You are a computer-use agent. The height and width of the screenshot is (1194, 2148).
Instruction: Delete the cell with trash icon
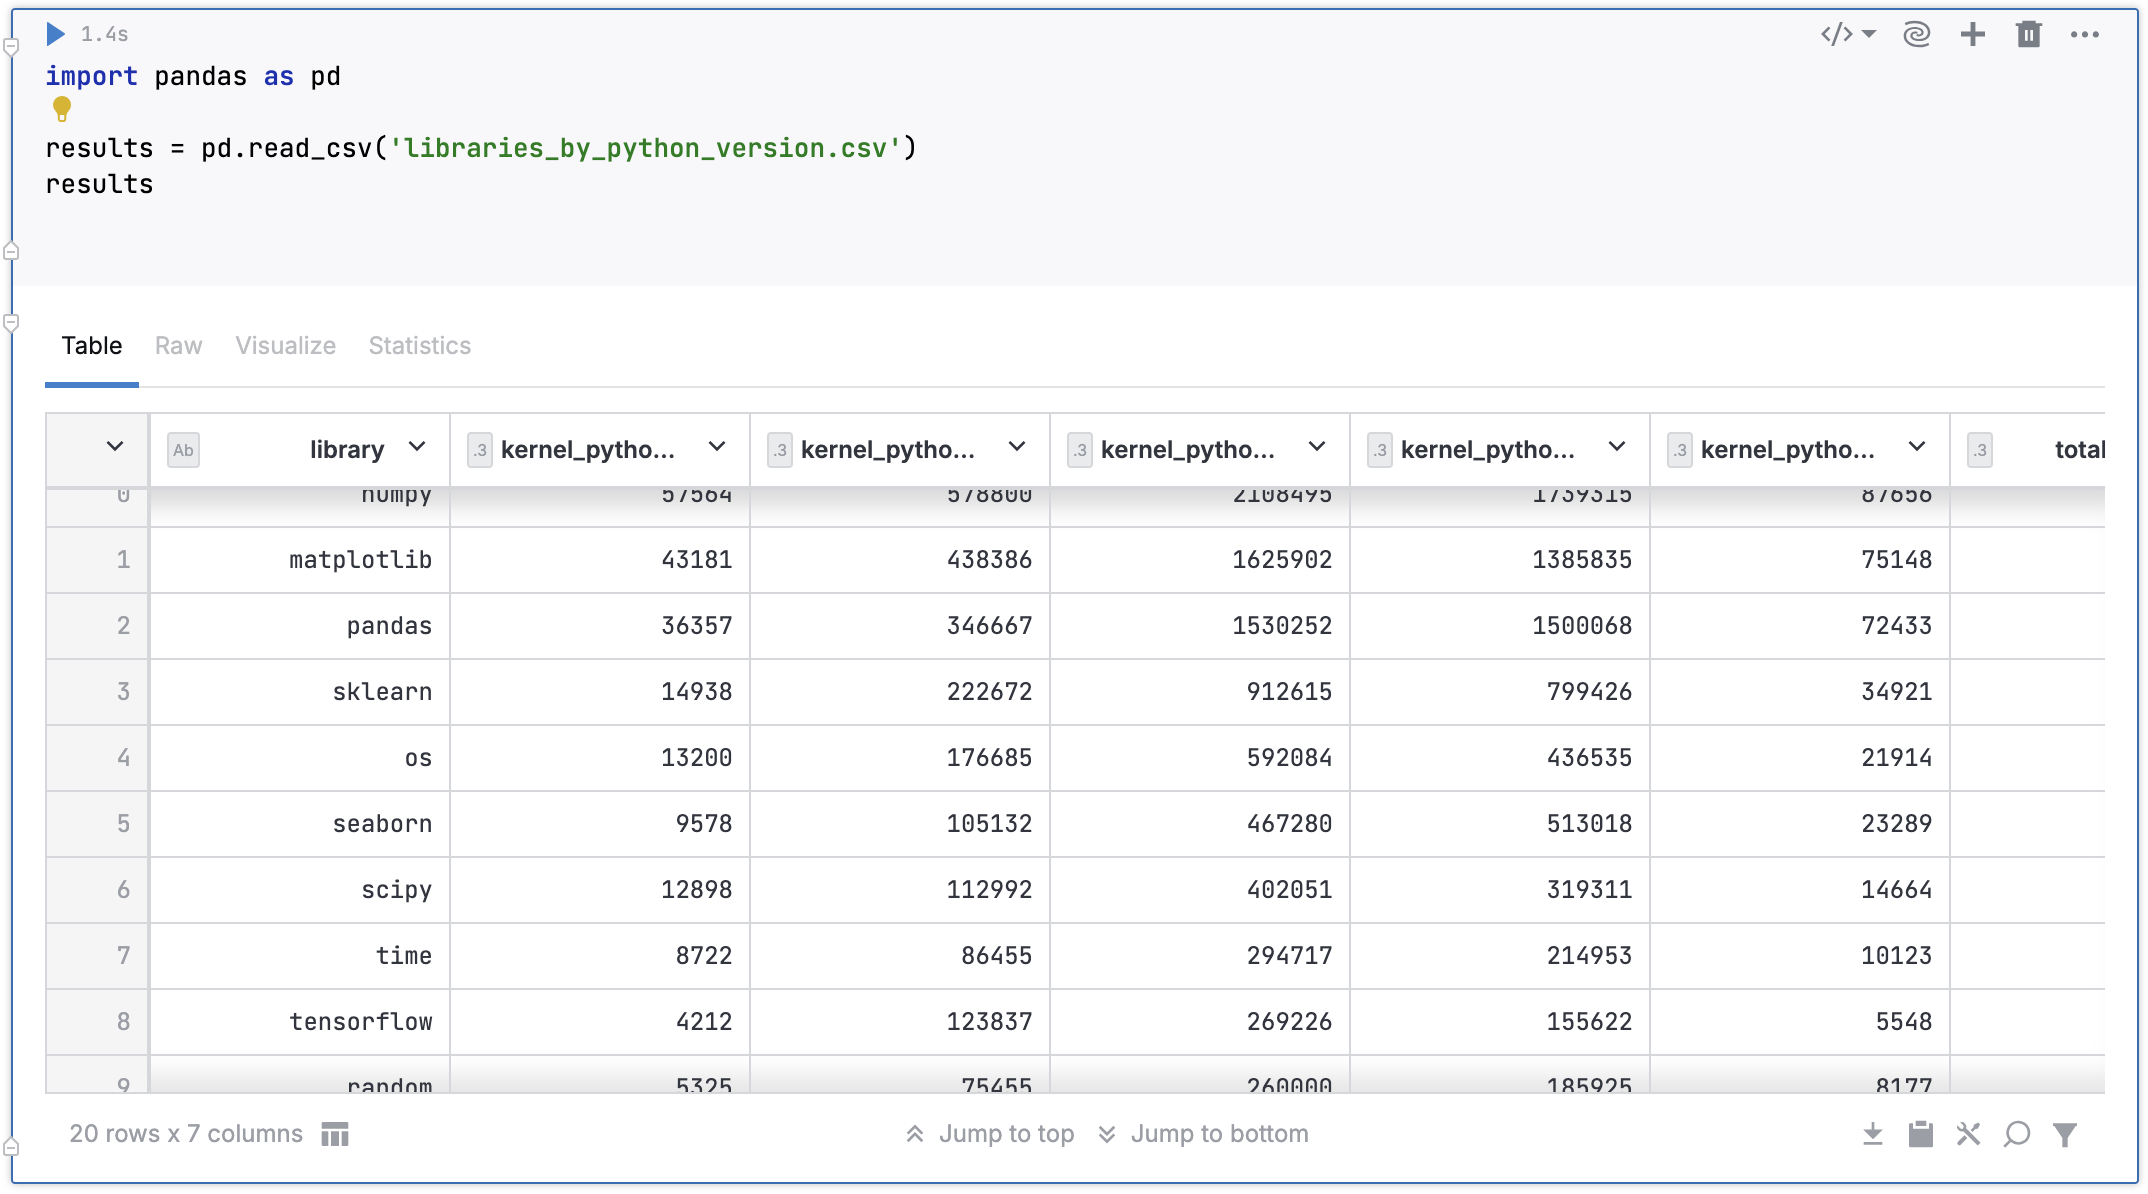pyautogui.click(x=2028, y=35)
